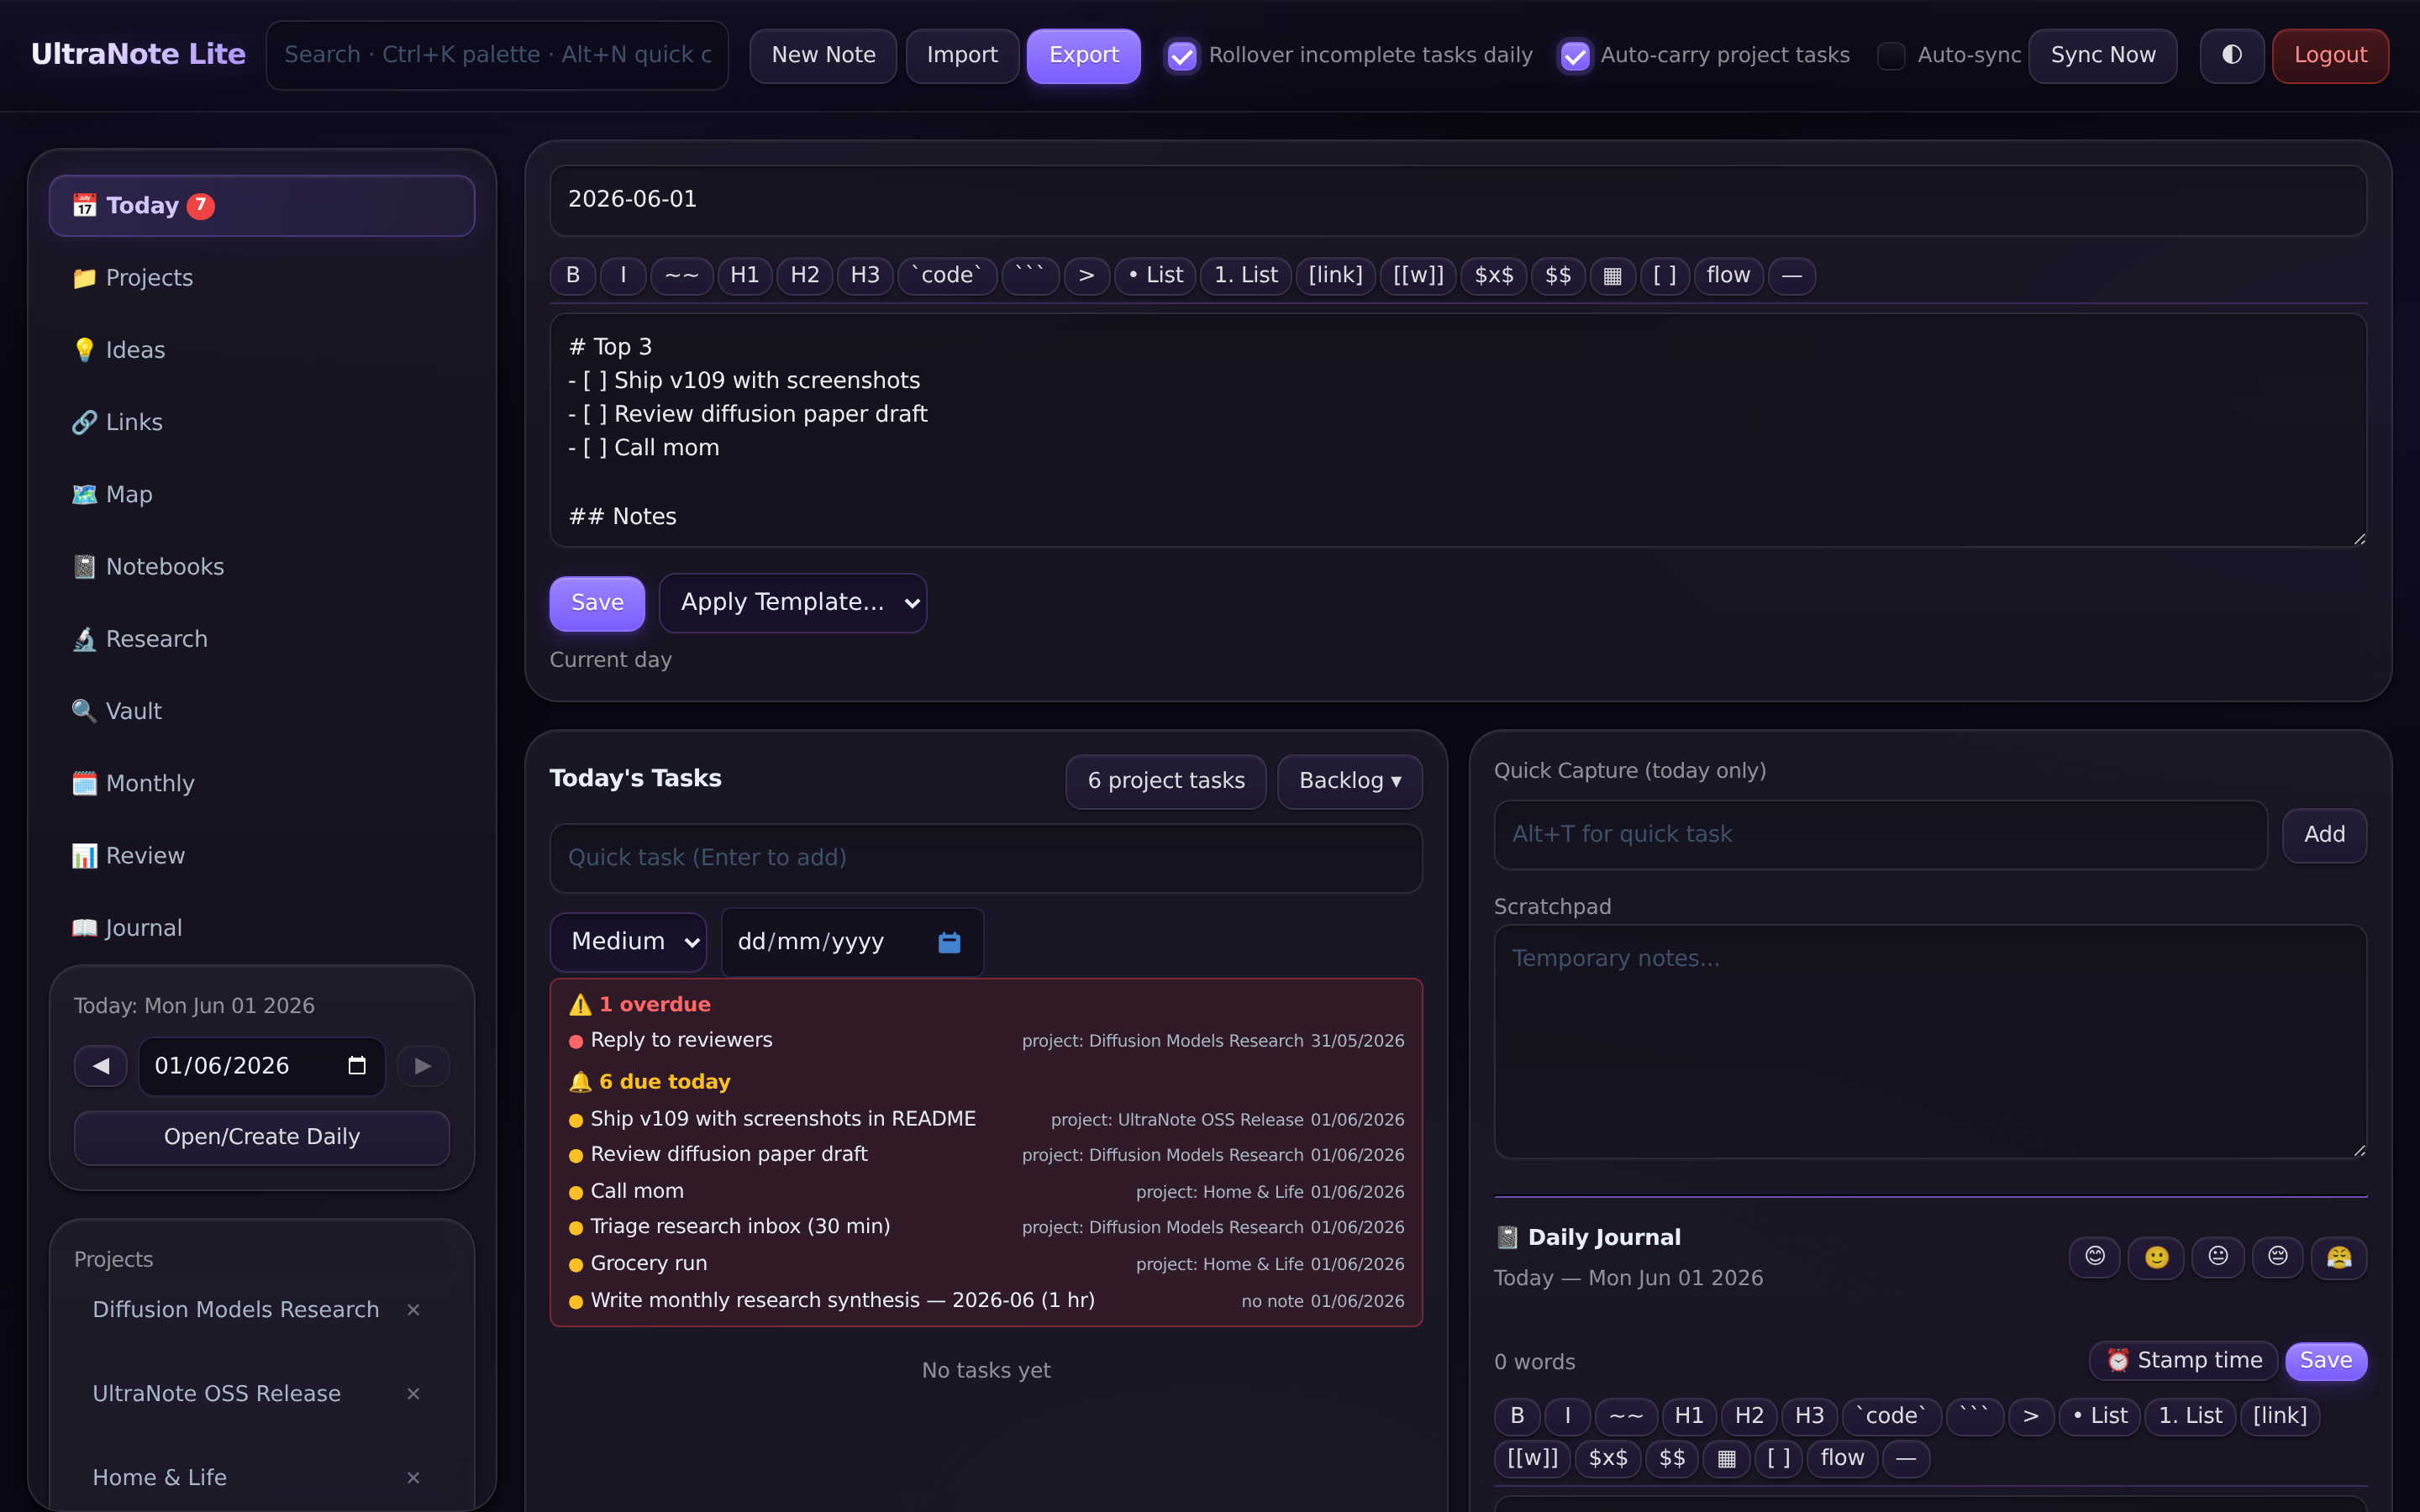Viewport: 2420px width, 1512px height.
Task: Focus the search palette field
Action: 497,56
